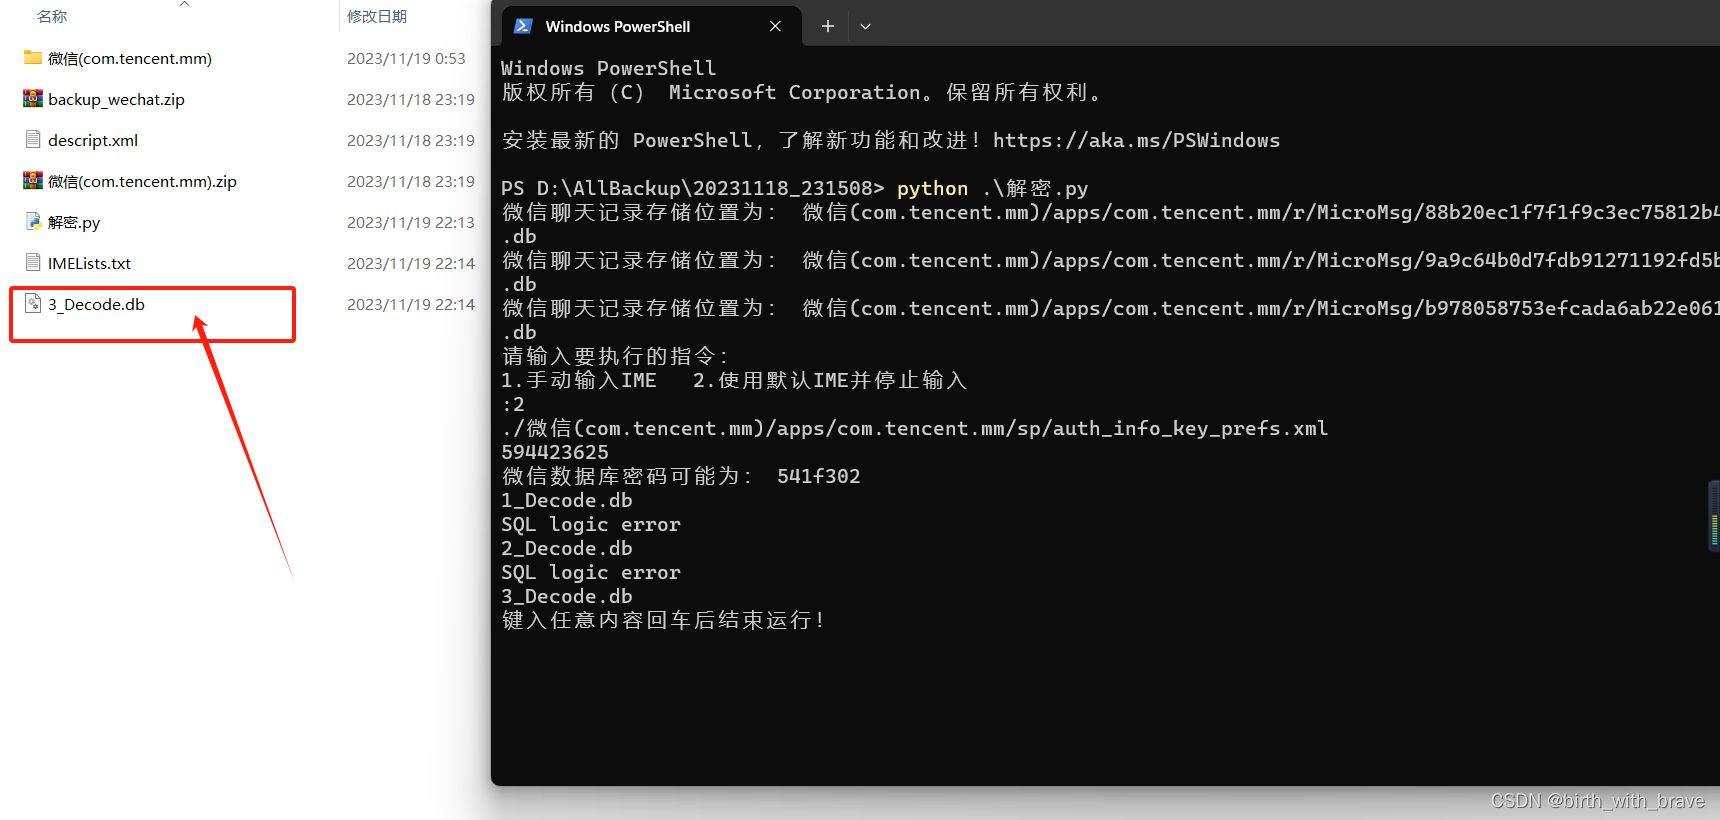1720x820 pixels.
Task: Select the file name 3_Decode.db
Action: pyautogui.click(x=96, y=304)
